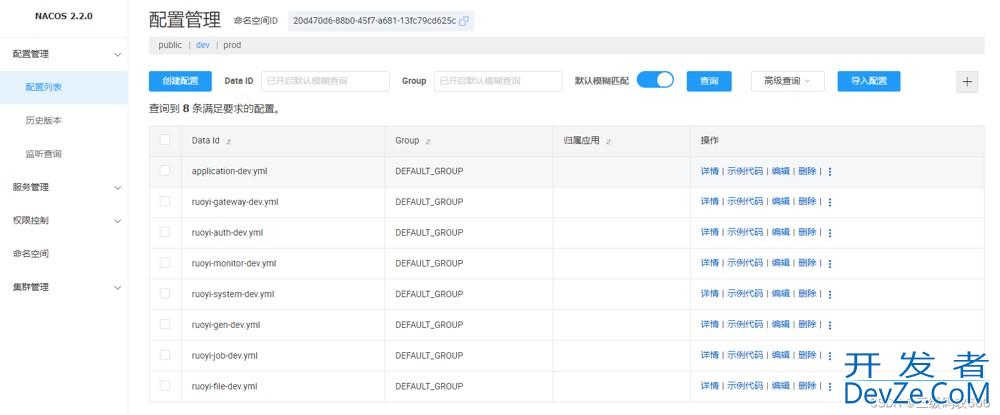The width and height of the screenshot is (1000, 415).
Task: Sort table by the Group column icon
Action: click(428, 141)
